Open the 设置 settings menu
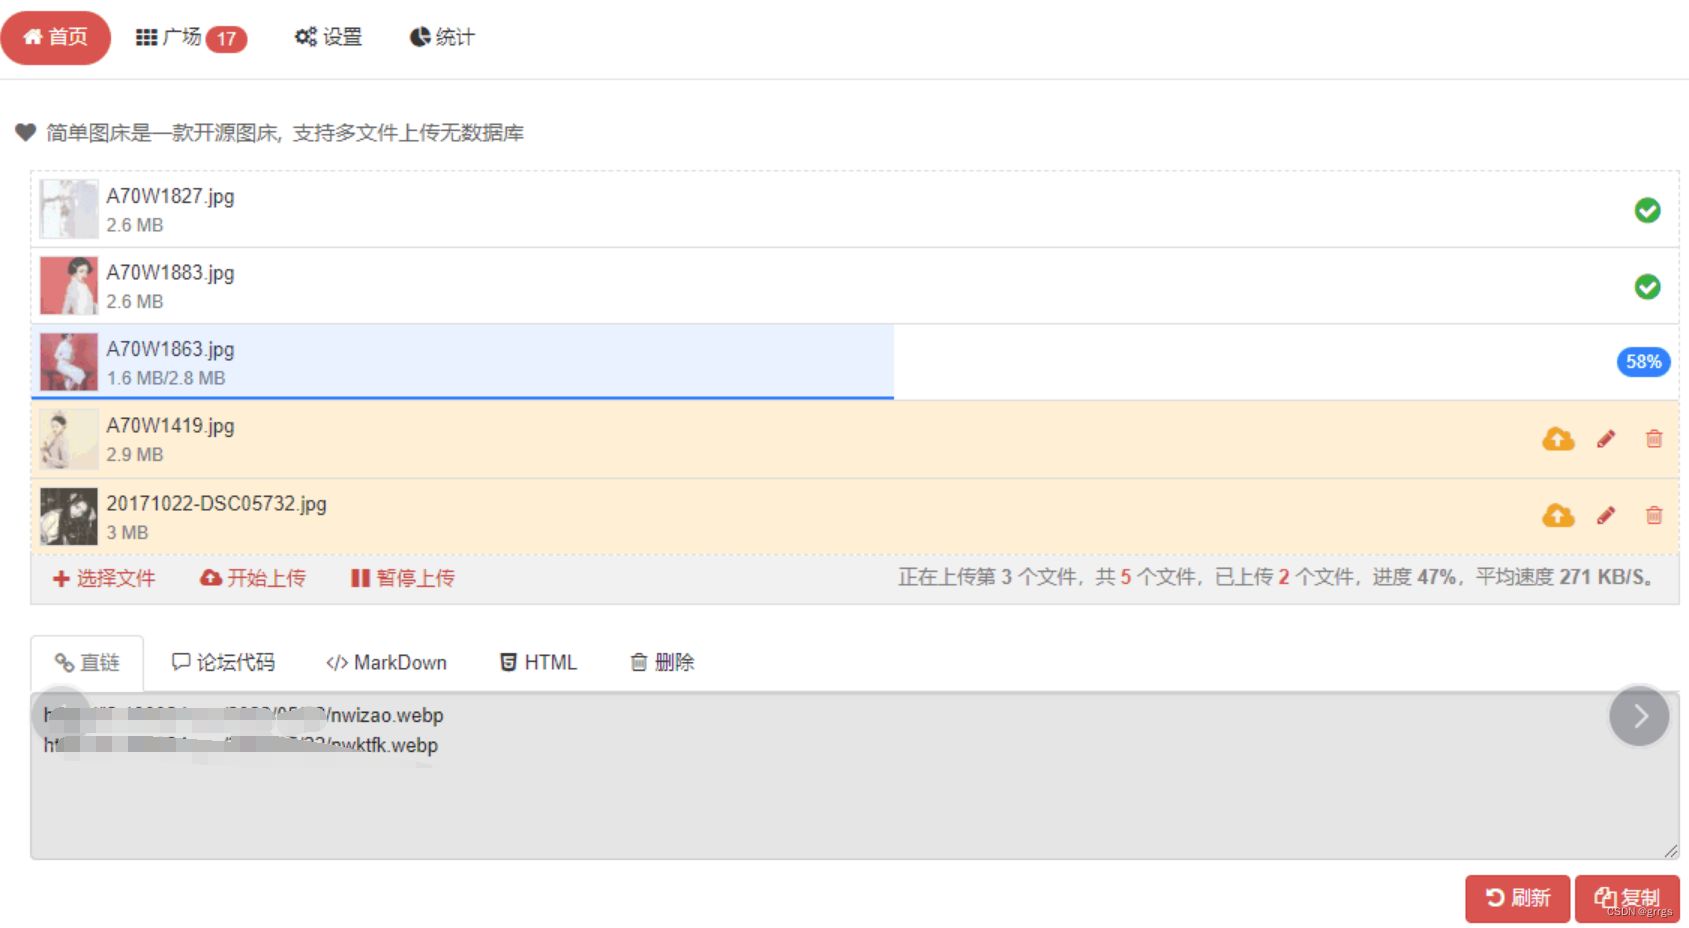Viewport: 1689px width, 928px height. click(x=328, y=37)
